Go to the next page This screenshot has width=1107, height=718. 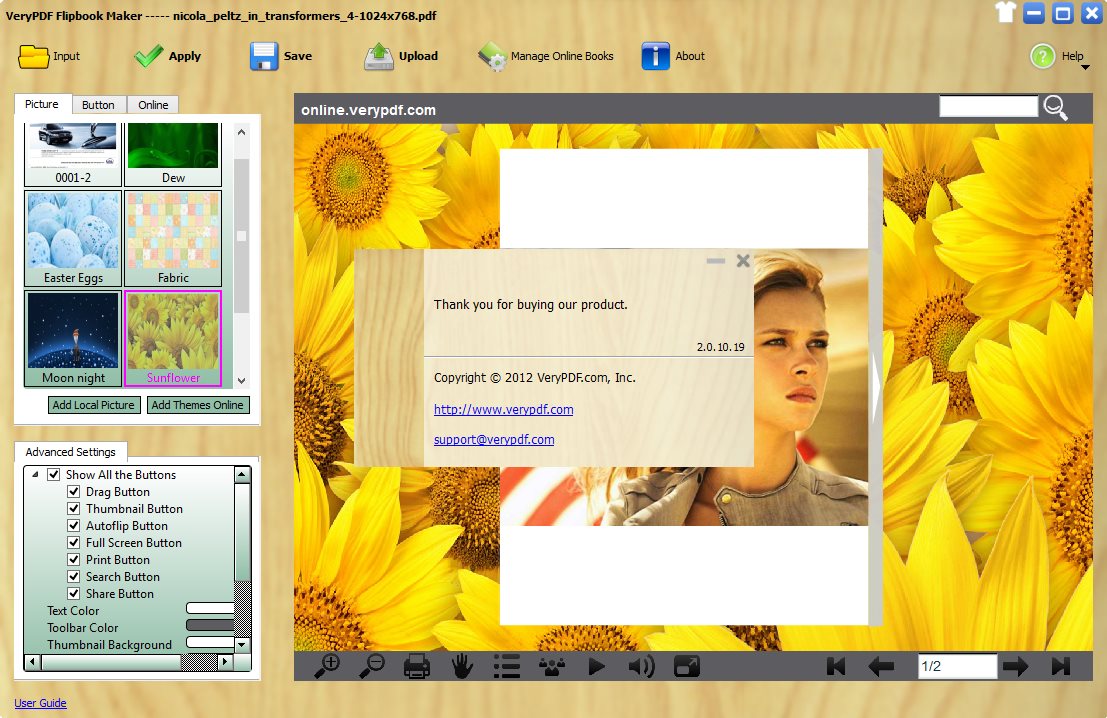coord(1015,666)
